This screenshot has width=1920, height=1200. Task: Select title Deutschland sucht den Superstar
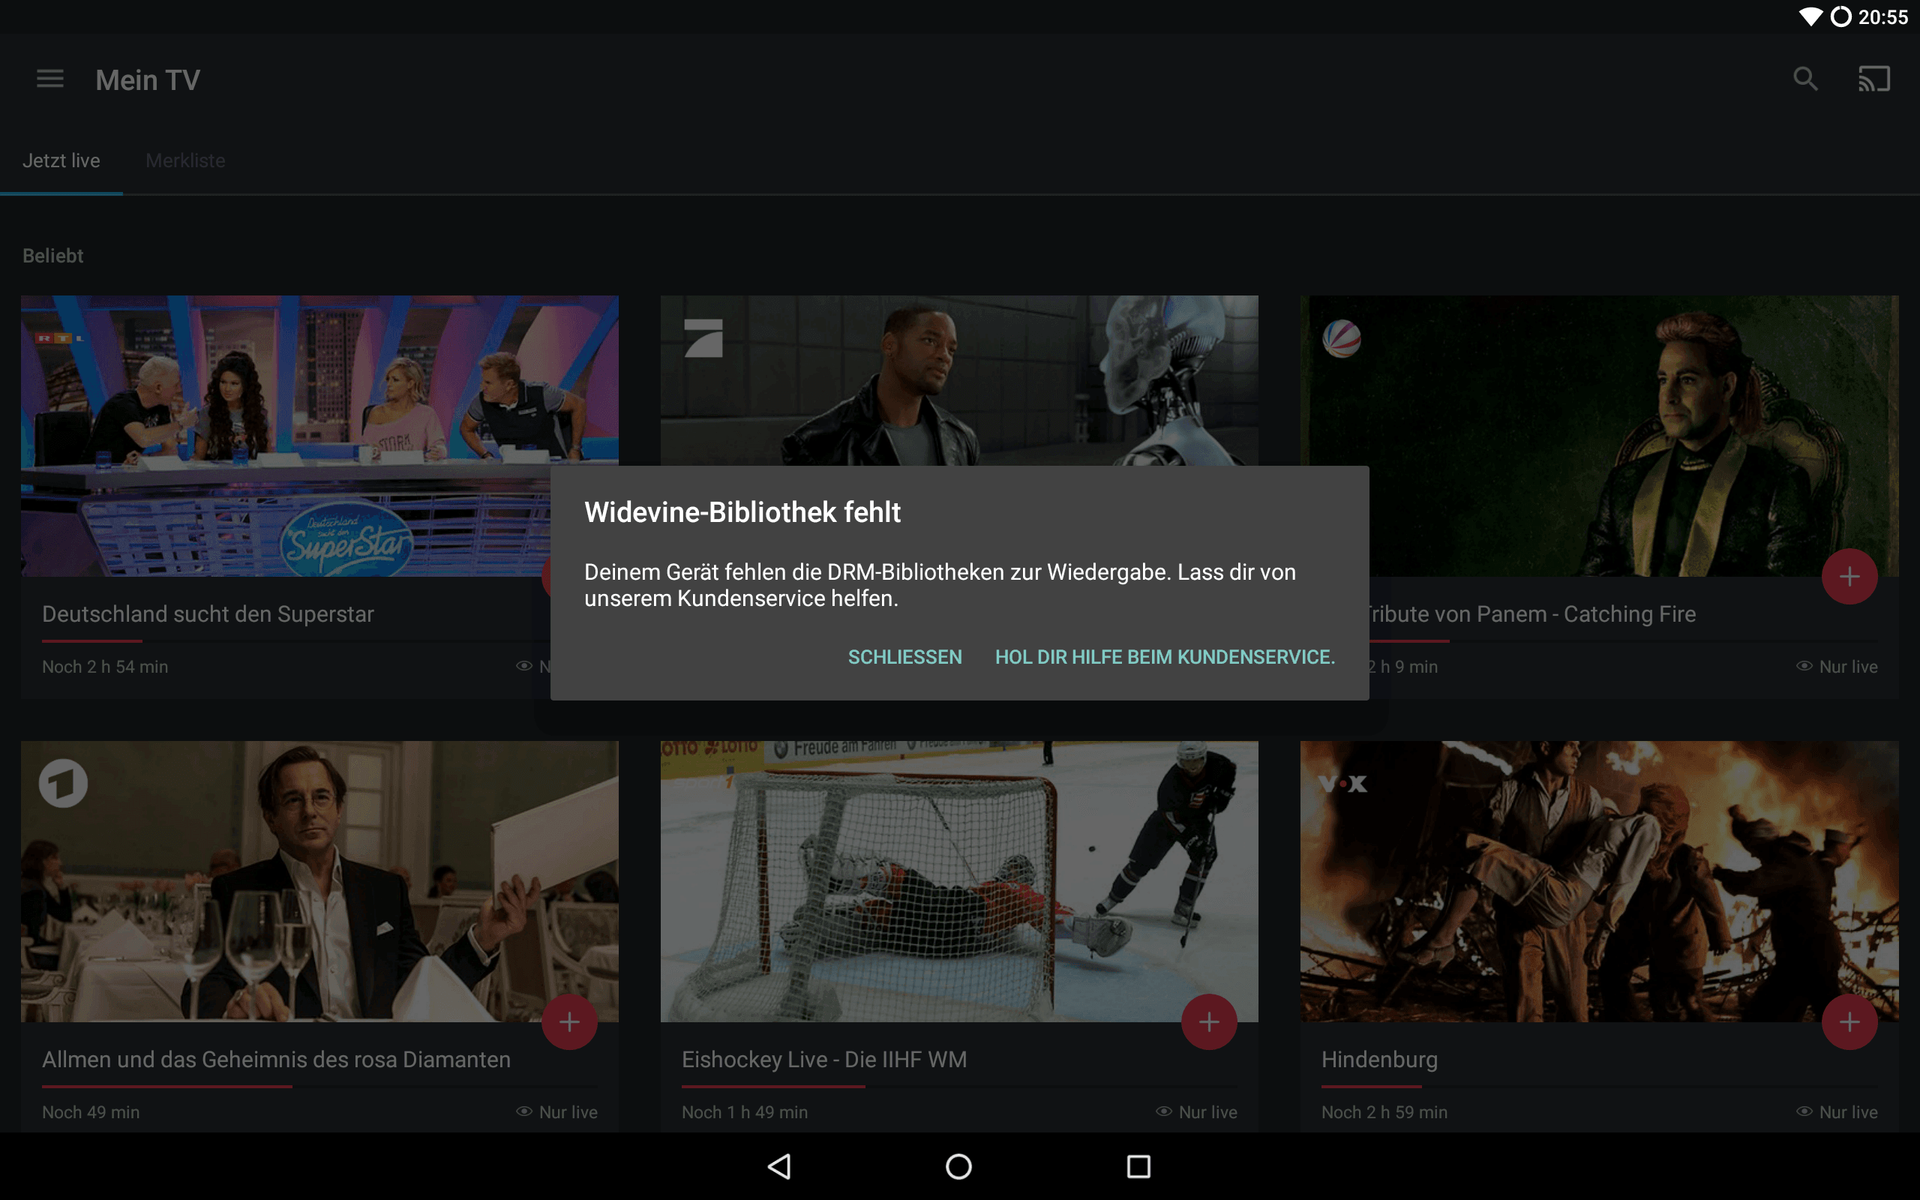tap(208, 614)
